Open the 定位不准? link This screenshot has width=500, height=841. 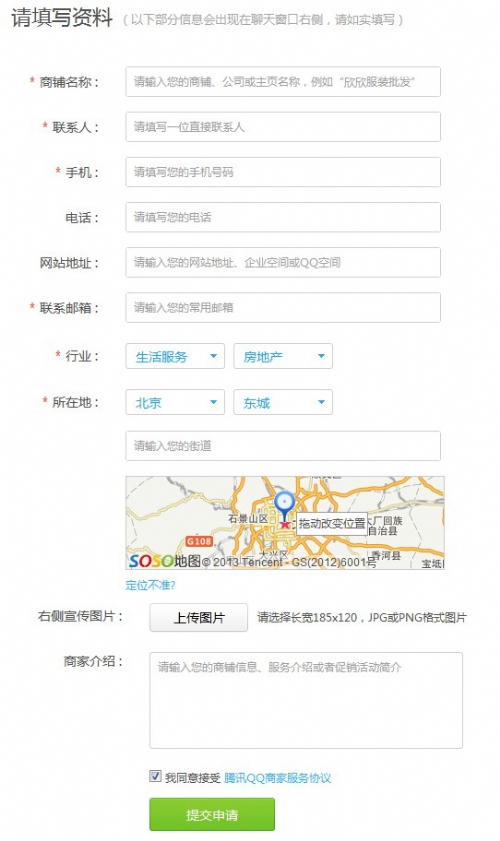click(150, 585)
